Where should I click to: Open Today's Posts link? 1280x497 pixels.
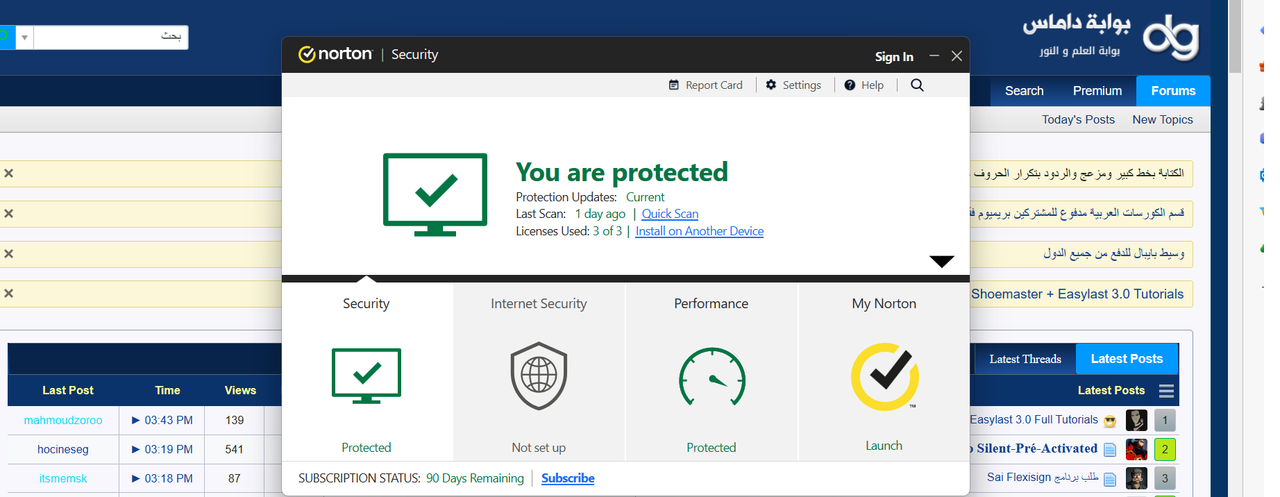pyautogui.click(x=1078, y=119)
